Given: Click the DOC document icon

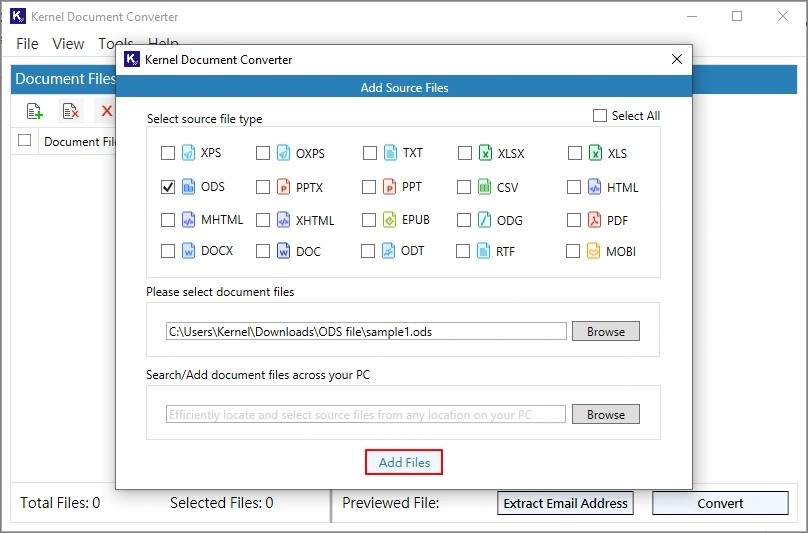Looking at the screenshot, I should [283, 251].
